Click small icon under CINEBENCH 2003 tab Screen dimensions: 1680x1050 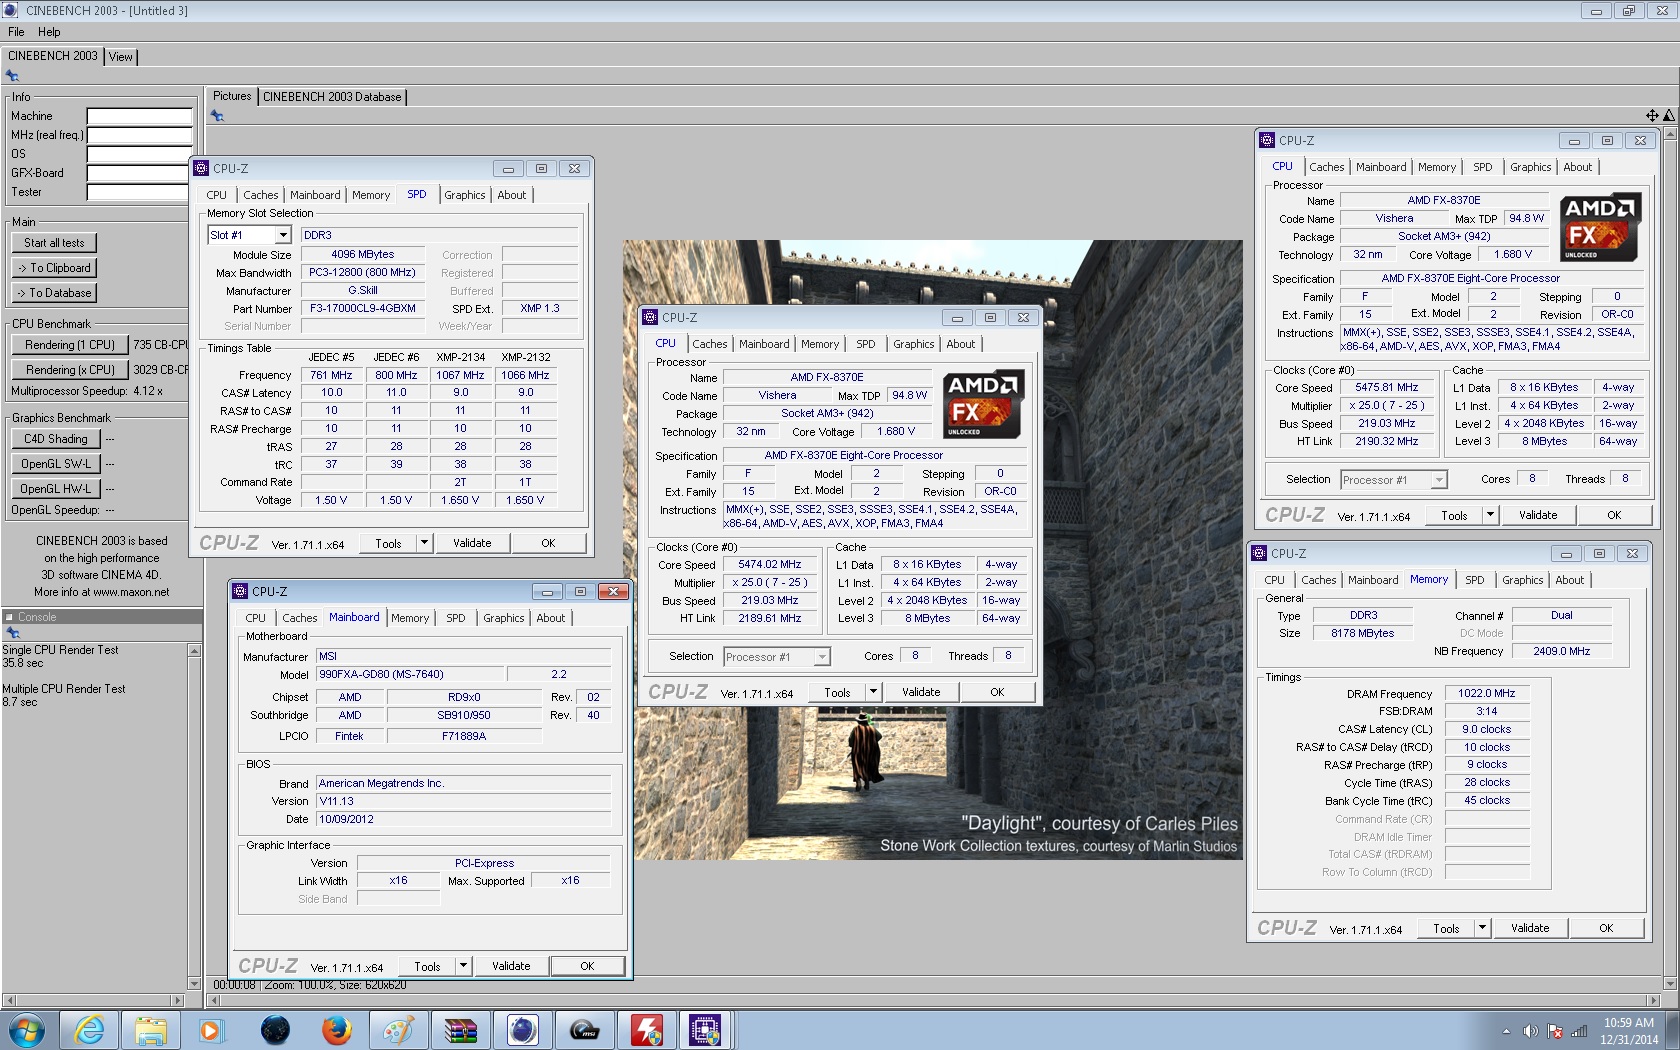click(12, 76)
